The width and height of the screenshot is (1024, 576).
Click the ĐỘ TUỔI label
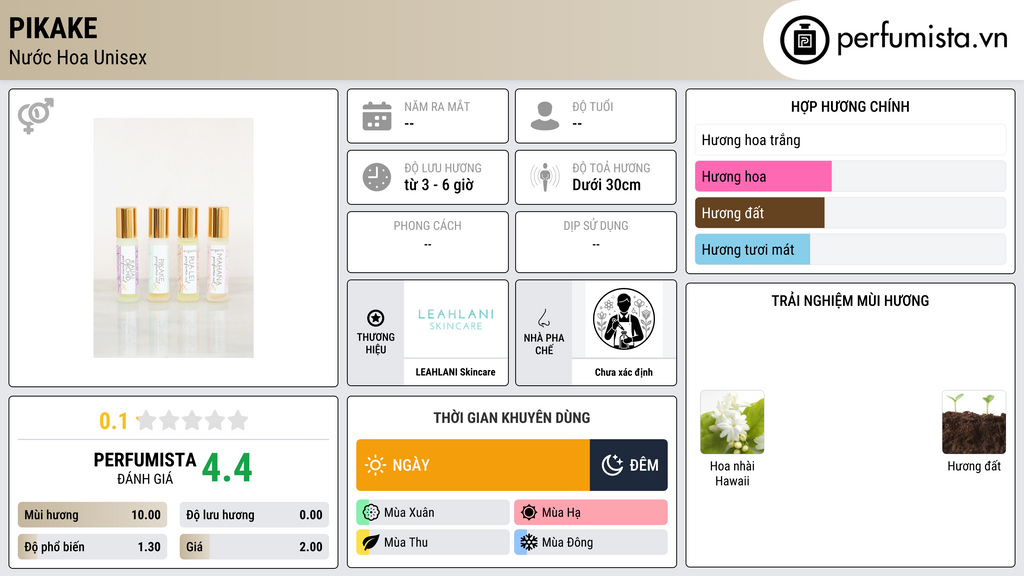[593, 106]
